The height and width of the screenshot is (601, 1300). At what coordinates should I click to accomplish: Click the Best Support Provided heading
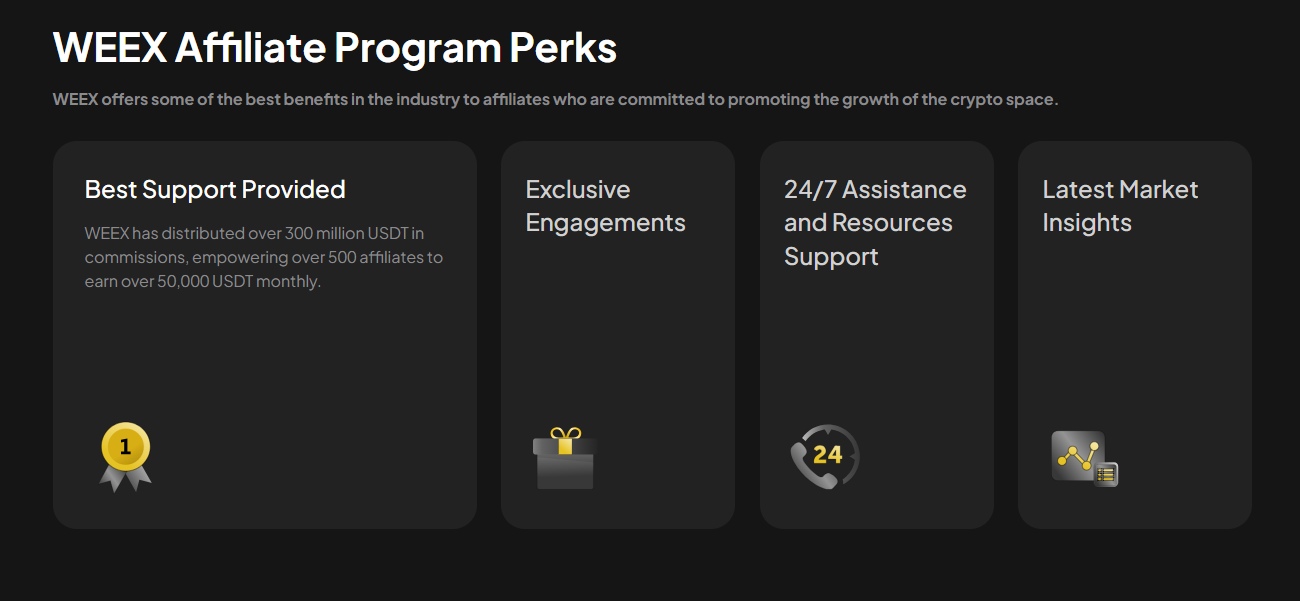tap(214, 189)
